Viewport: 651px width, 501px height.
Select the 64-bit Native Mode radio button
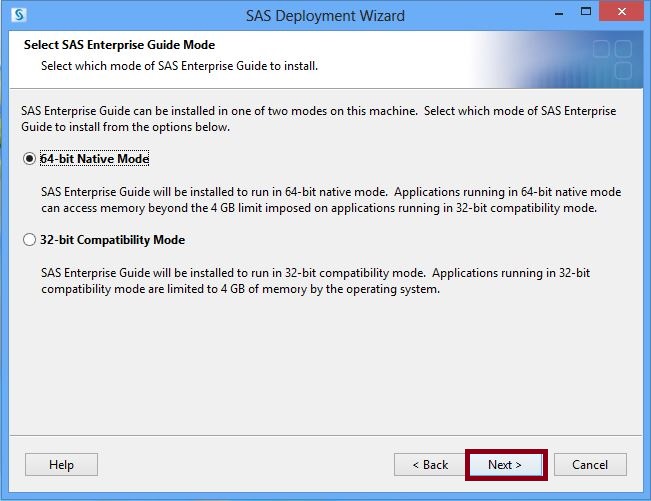[x=29, y=159]
